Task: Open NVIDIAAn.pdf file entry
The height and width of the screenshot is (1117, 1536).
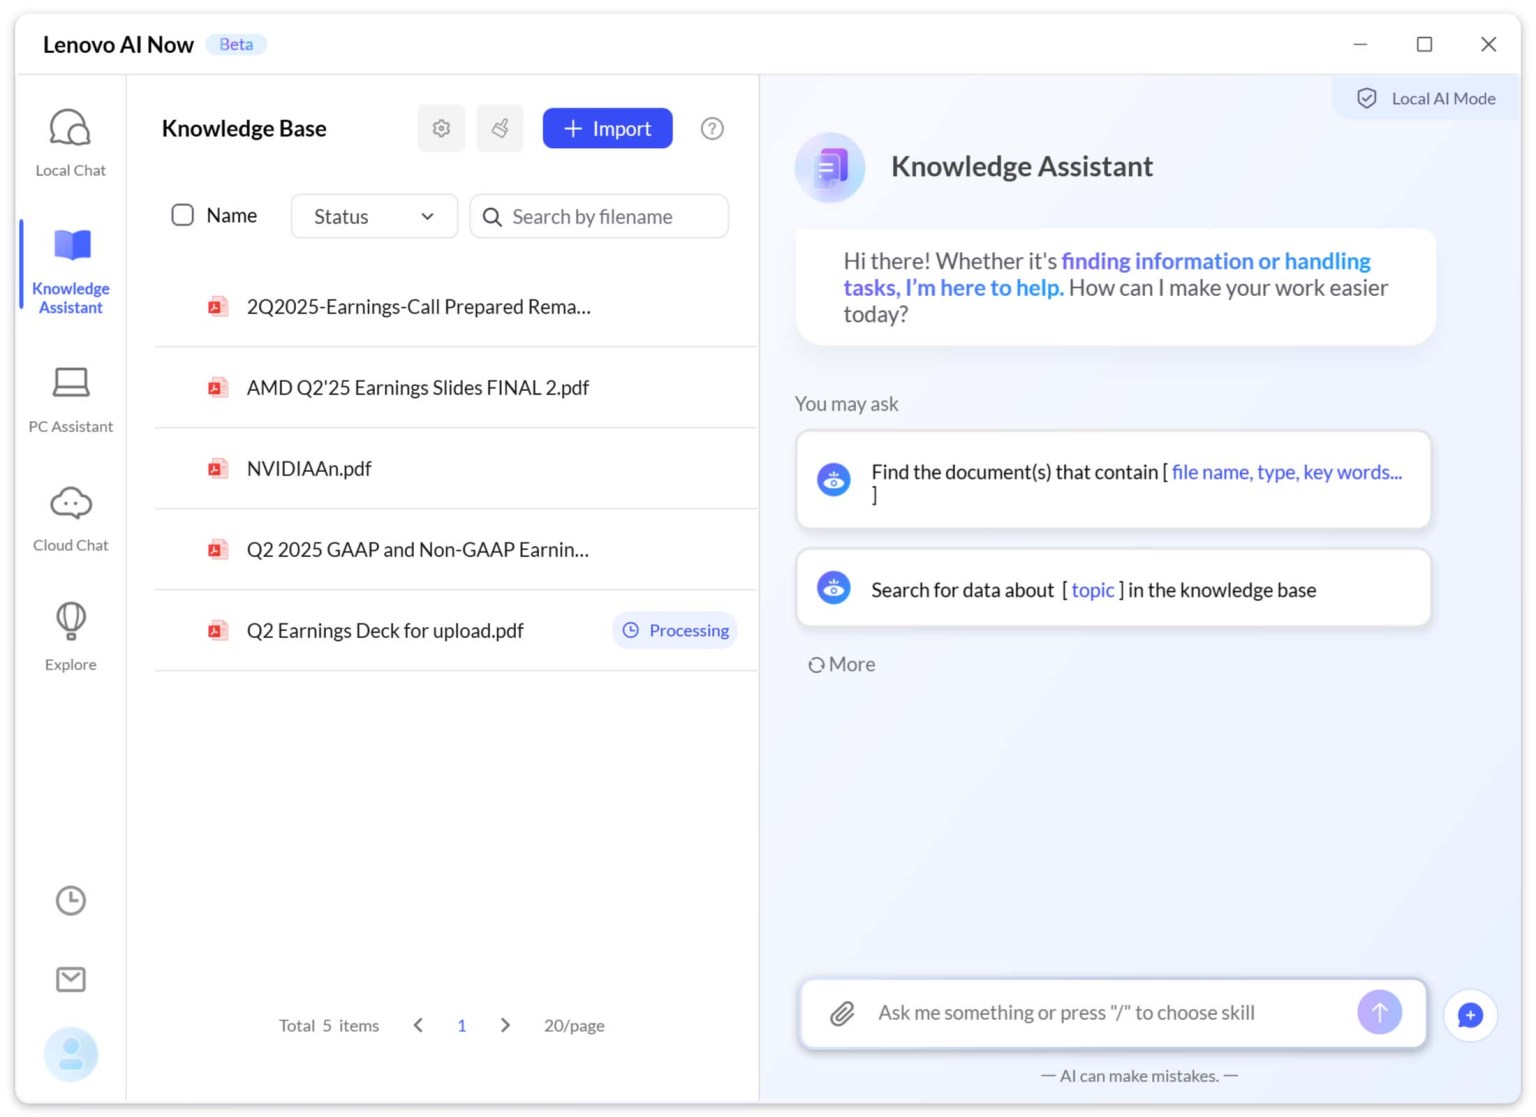Action: (x=309, y=469)
